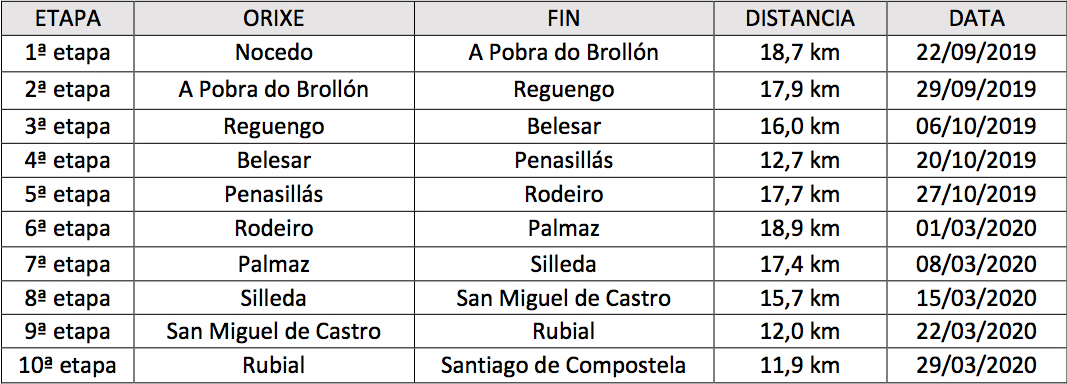Select the date 01/03/2020
The width and height of the screenshot is (1067, 384).
tap(976, 228)
